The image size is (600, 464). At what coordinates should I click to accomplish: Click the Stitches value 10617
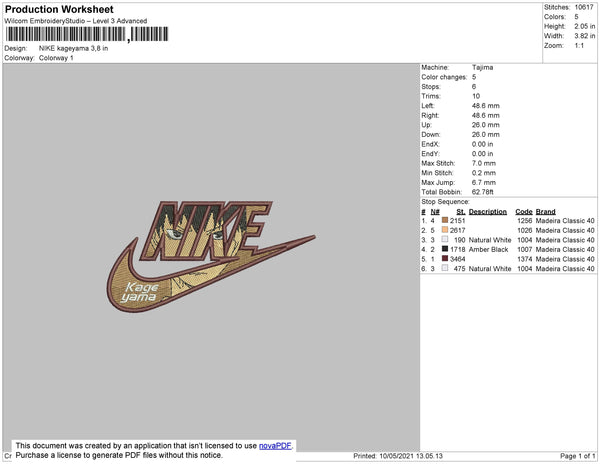[x=584, y=7]
